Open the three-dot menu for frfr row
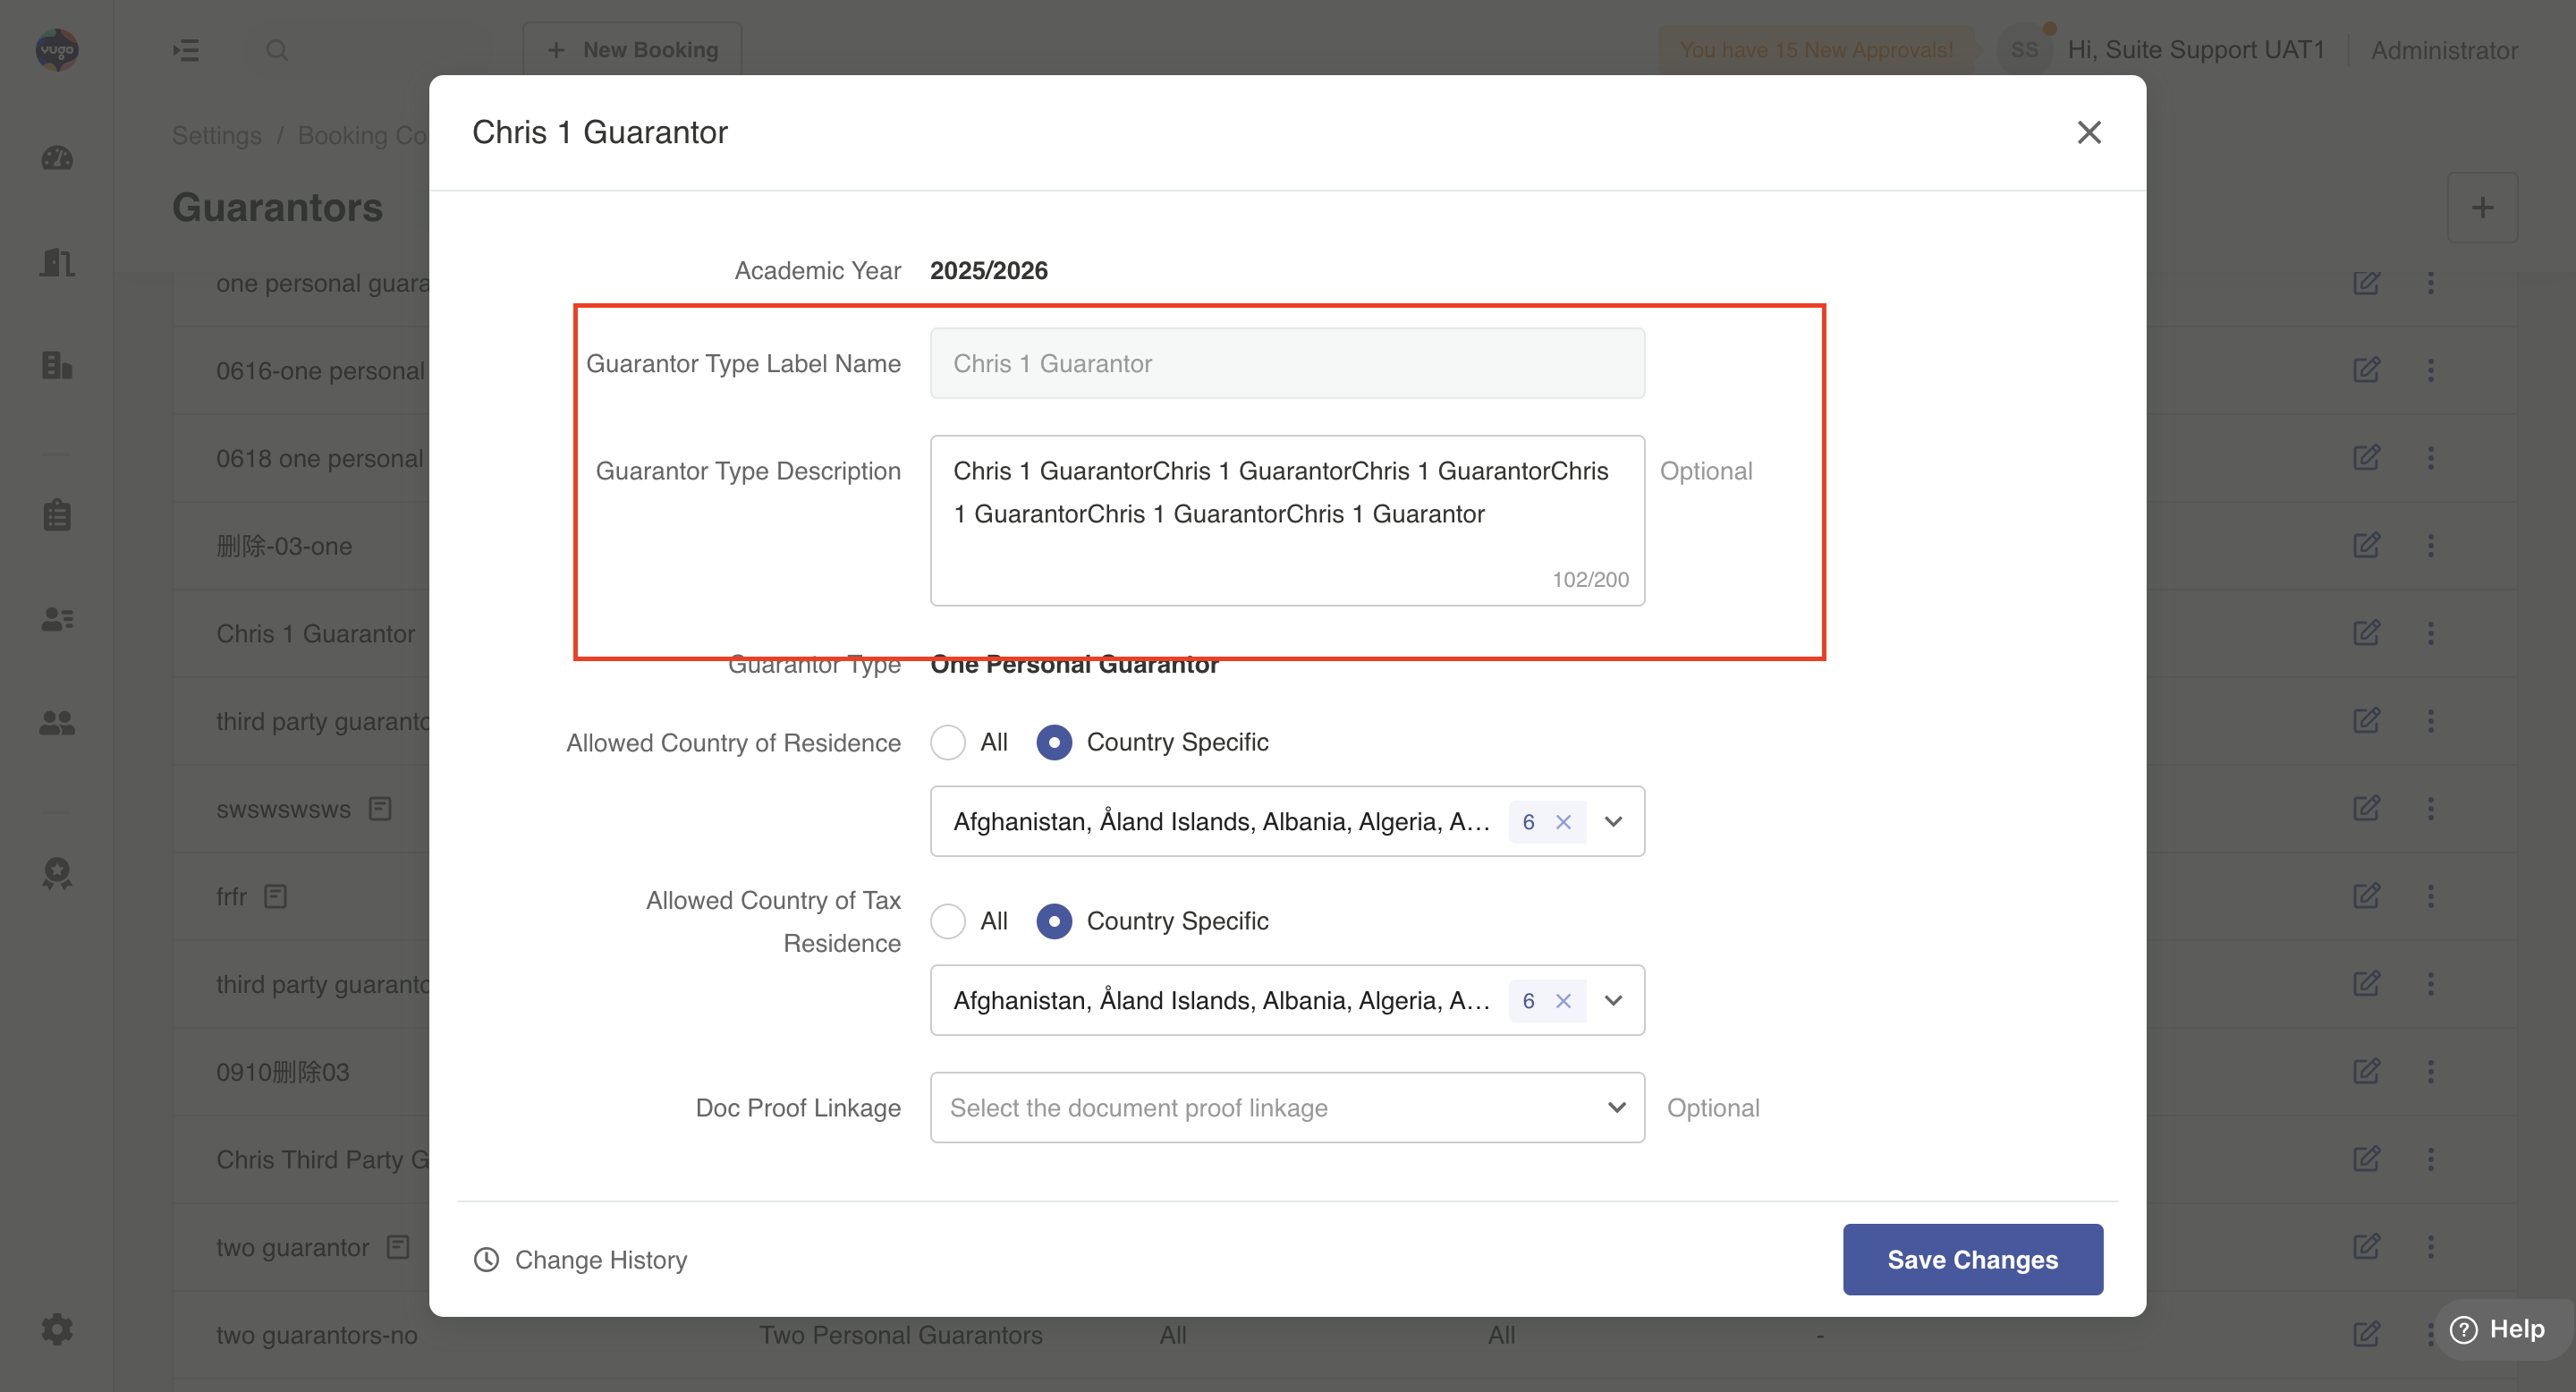 tap(2431, 896)
